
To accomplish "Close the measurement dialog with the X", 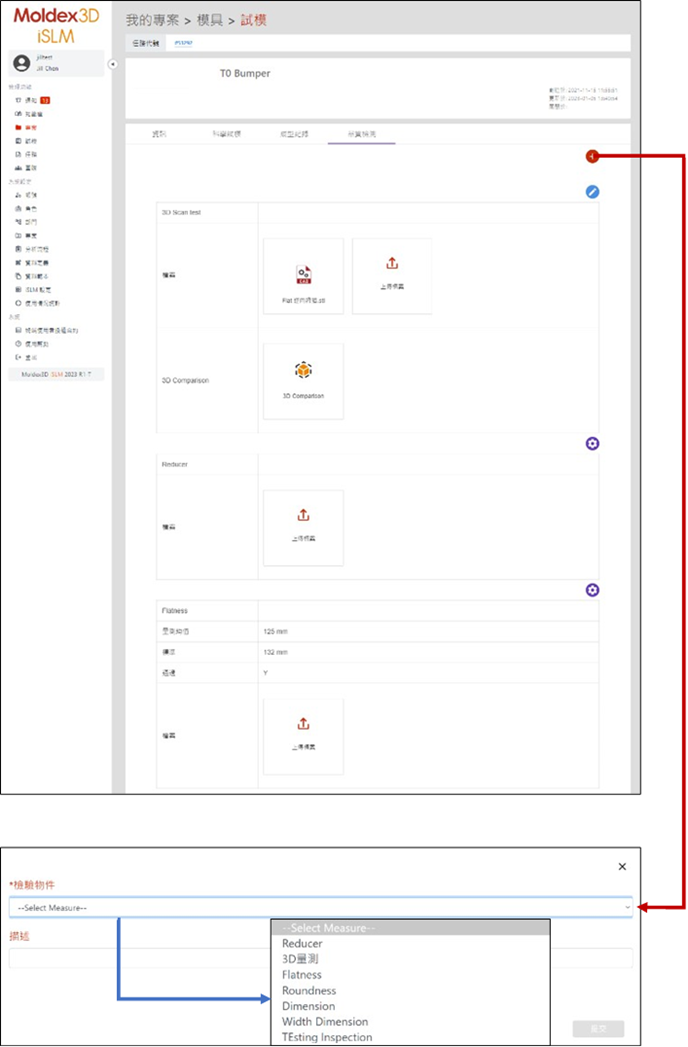I will point(622,867).
